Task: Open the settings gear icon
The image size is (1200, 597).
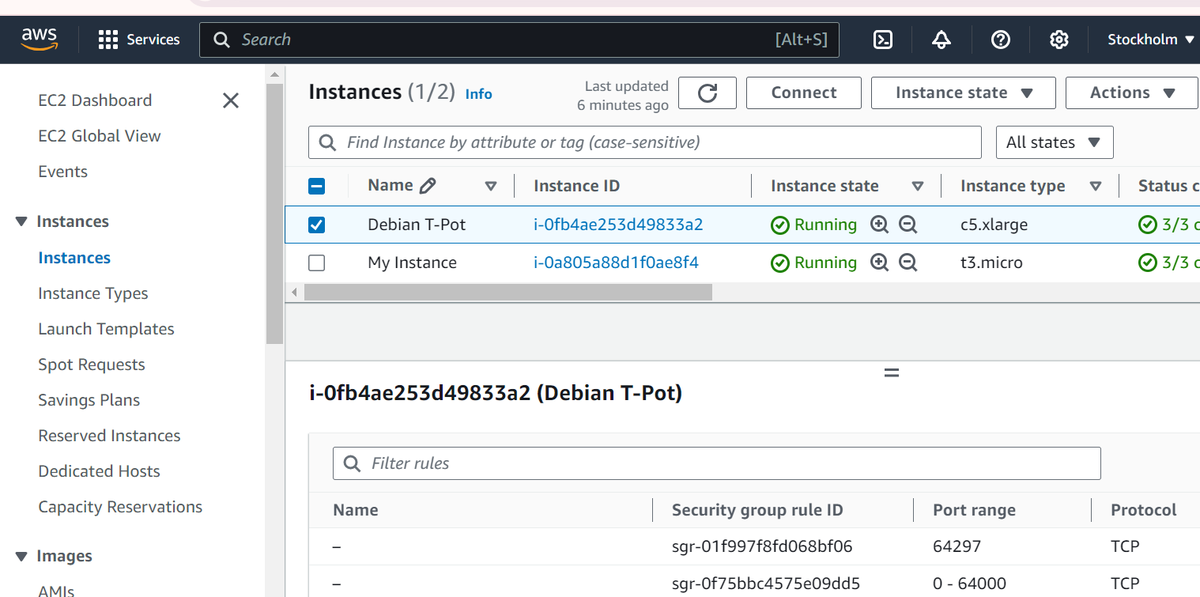Action: 1059,40
